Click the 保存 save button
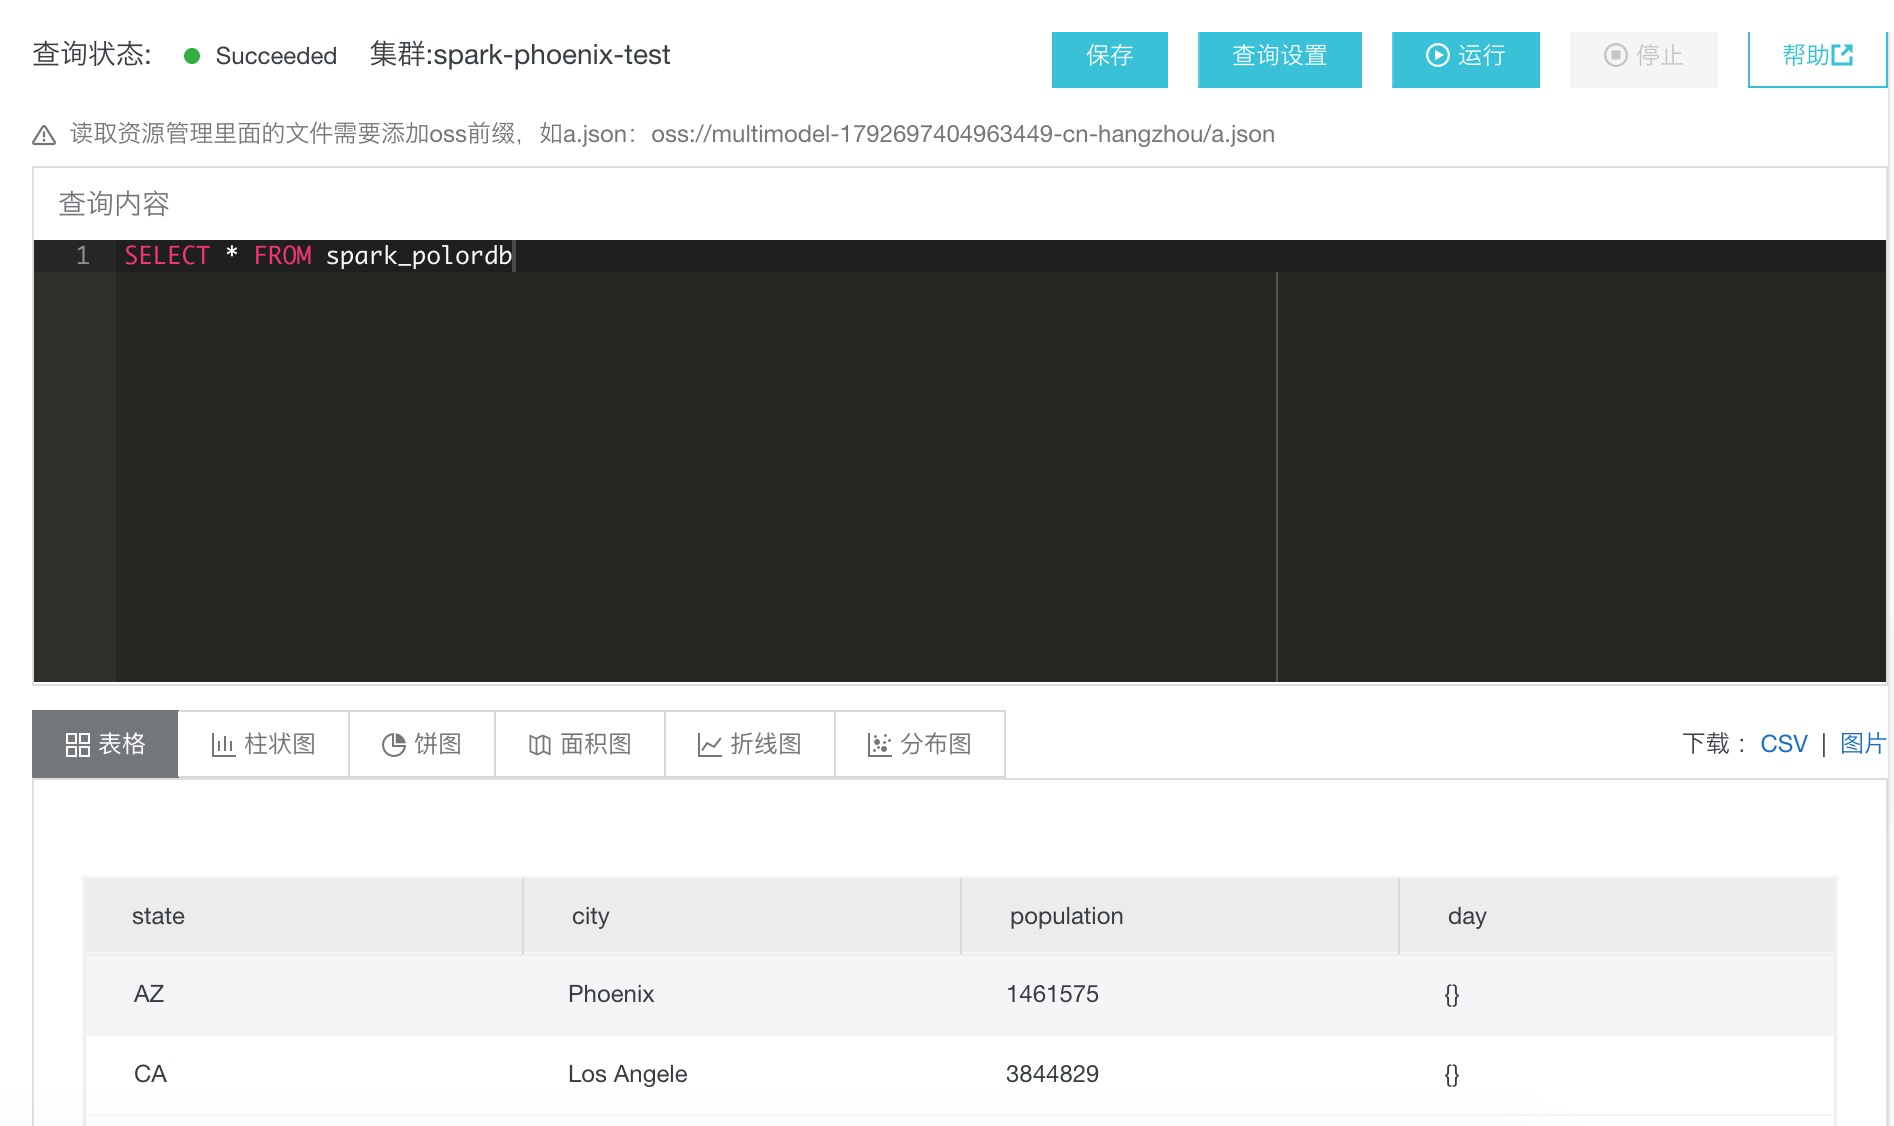1894x1126 pixels. click(1109, 58)
